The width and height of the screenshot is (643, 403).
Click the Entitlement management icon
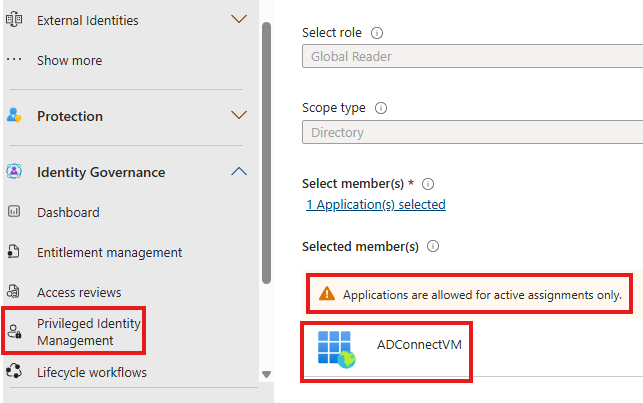14,252
